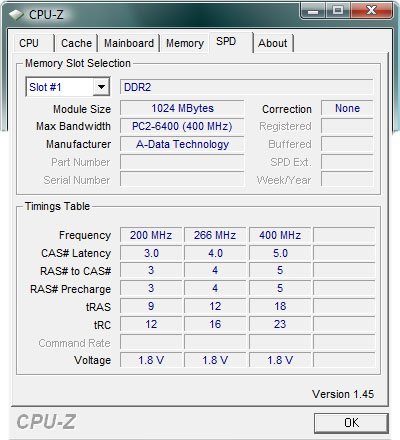Click the 400 MHz frequency cell
The height and width of the screenshot is (440, 400).
(280, 235)
